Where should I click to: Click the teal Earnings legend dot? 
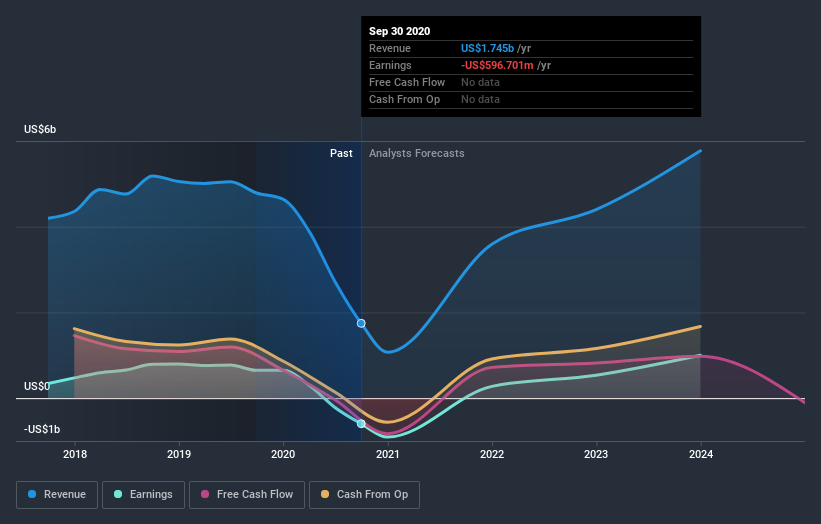point(118,494)
